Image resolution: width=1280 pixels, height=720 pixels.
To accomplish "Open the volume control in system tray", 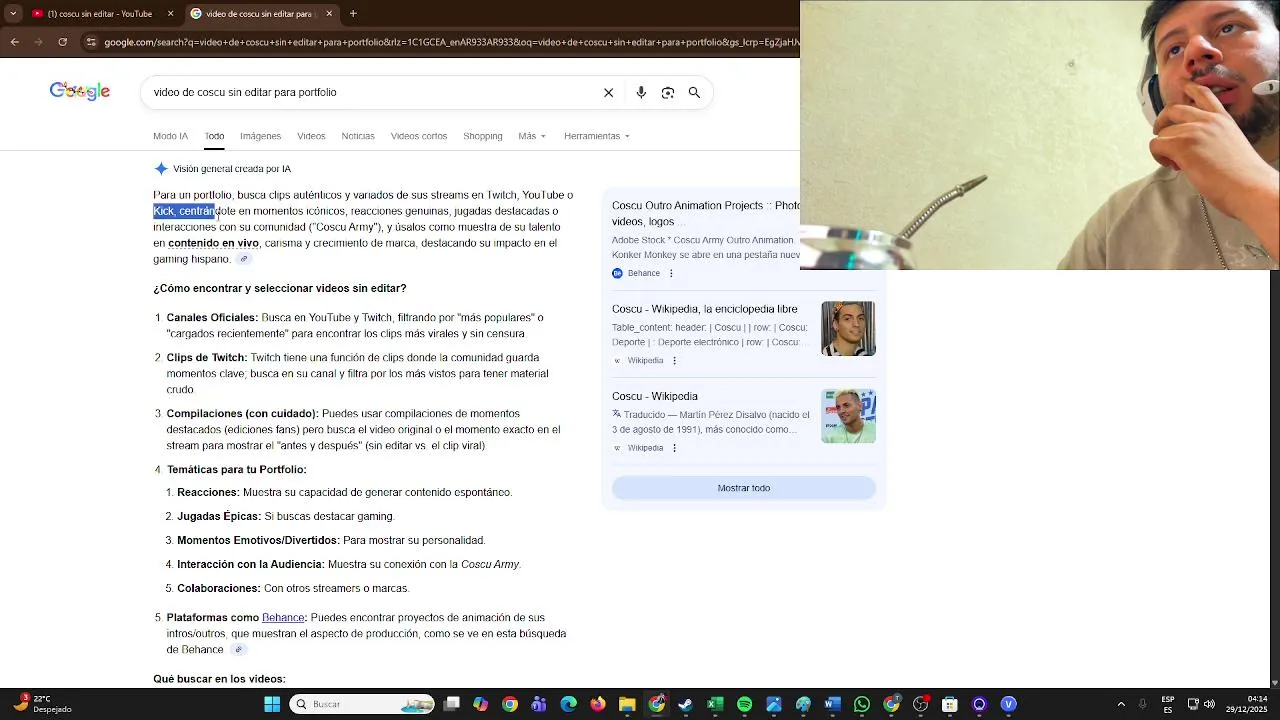I will tap(1210, 704).
